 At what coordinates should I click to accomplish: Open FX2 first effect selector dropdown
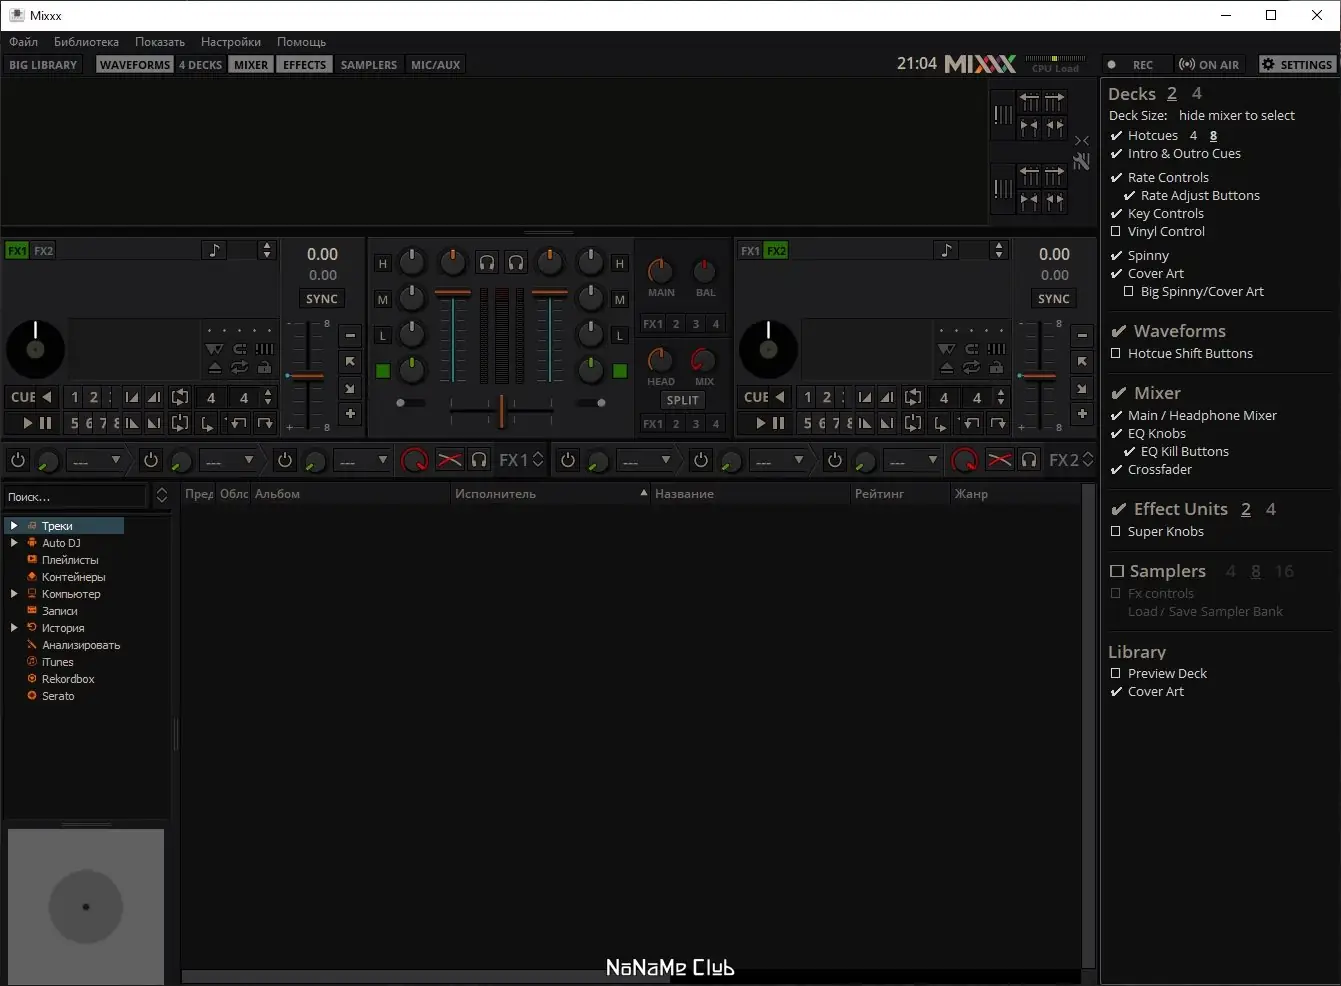[x=647, y=460]
